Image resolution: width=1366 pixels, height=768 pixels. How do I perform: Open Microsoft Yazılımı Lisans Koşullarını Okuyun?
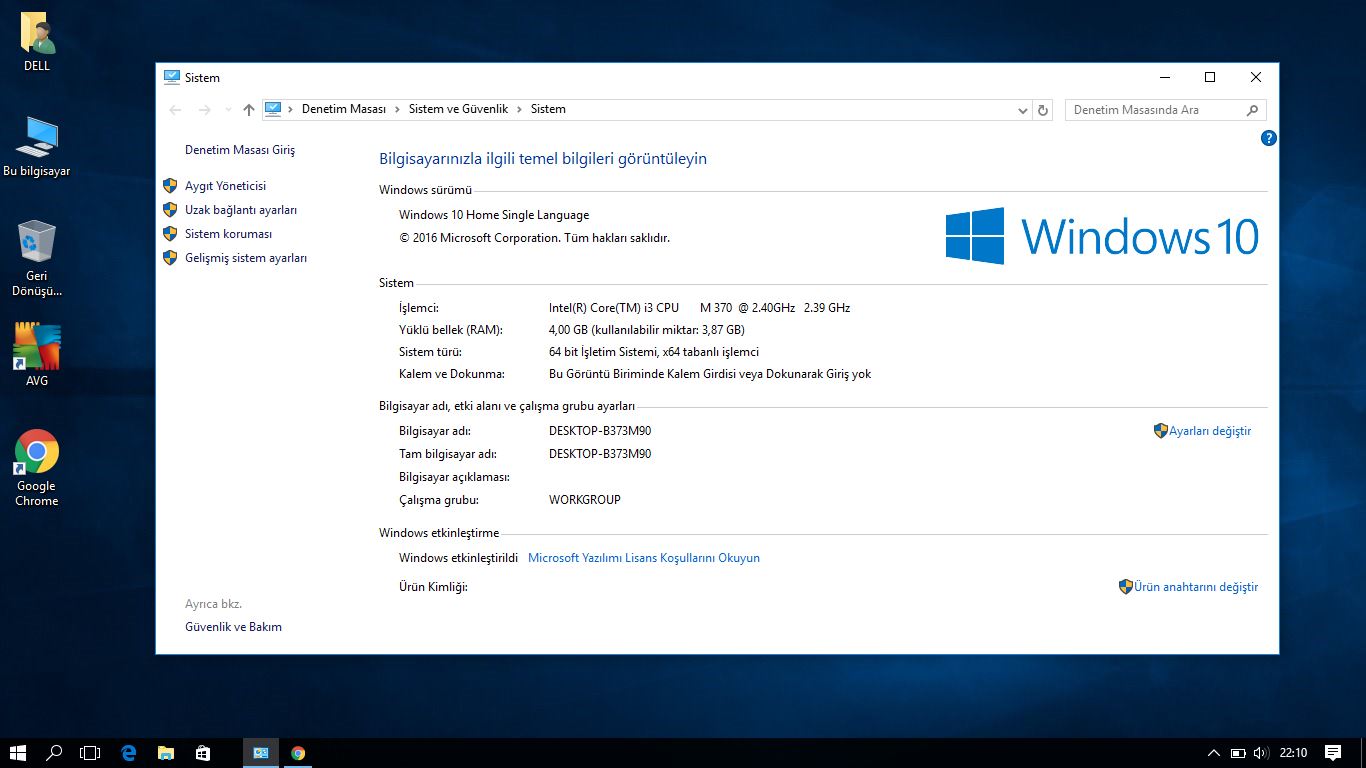[644, 558]
